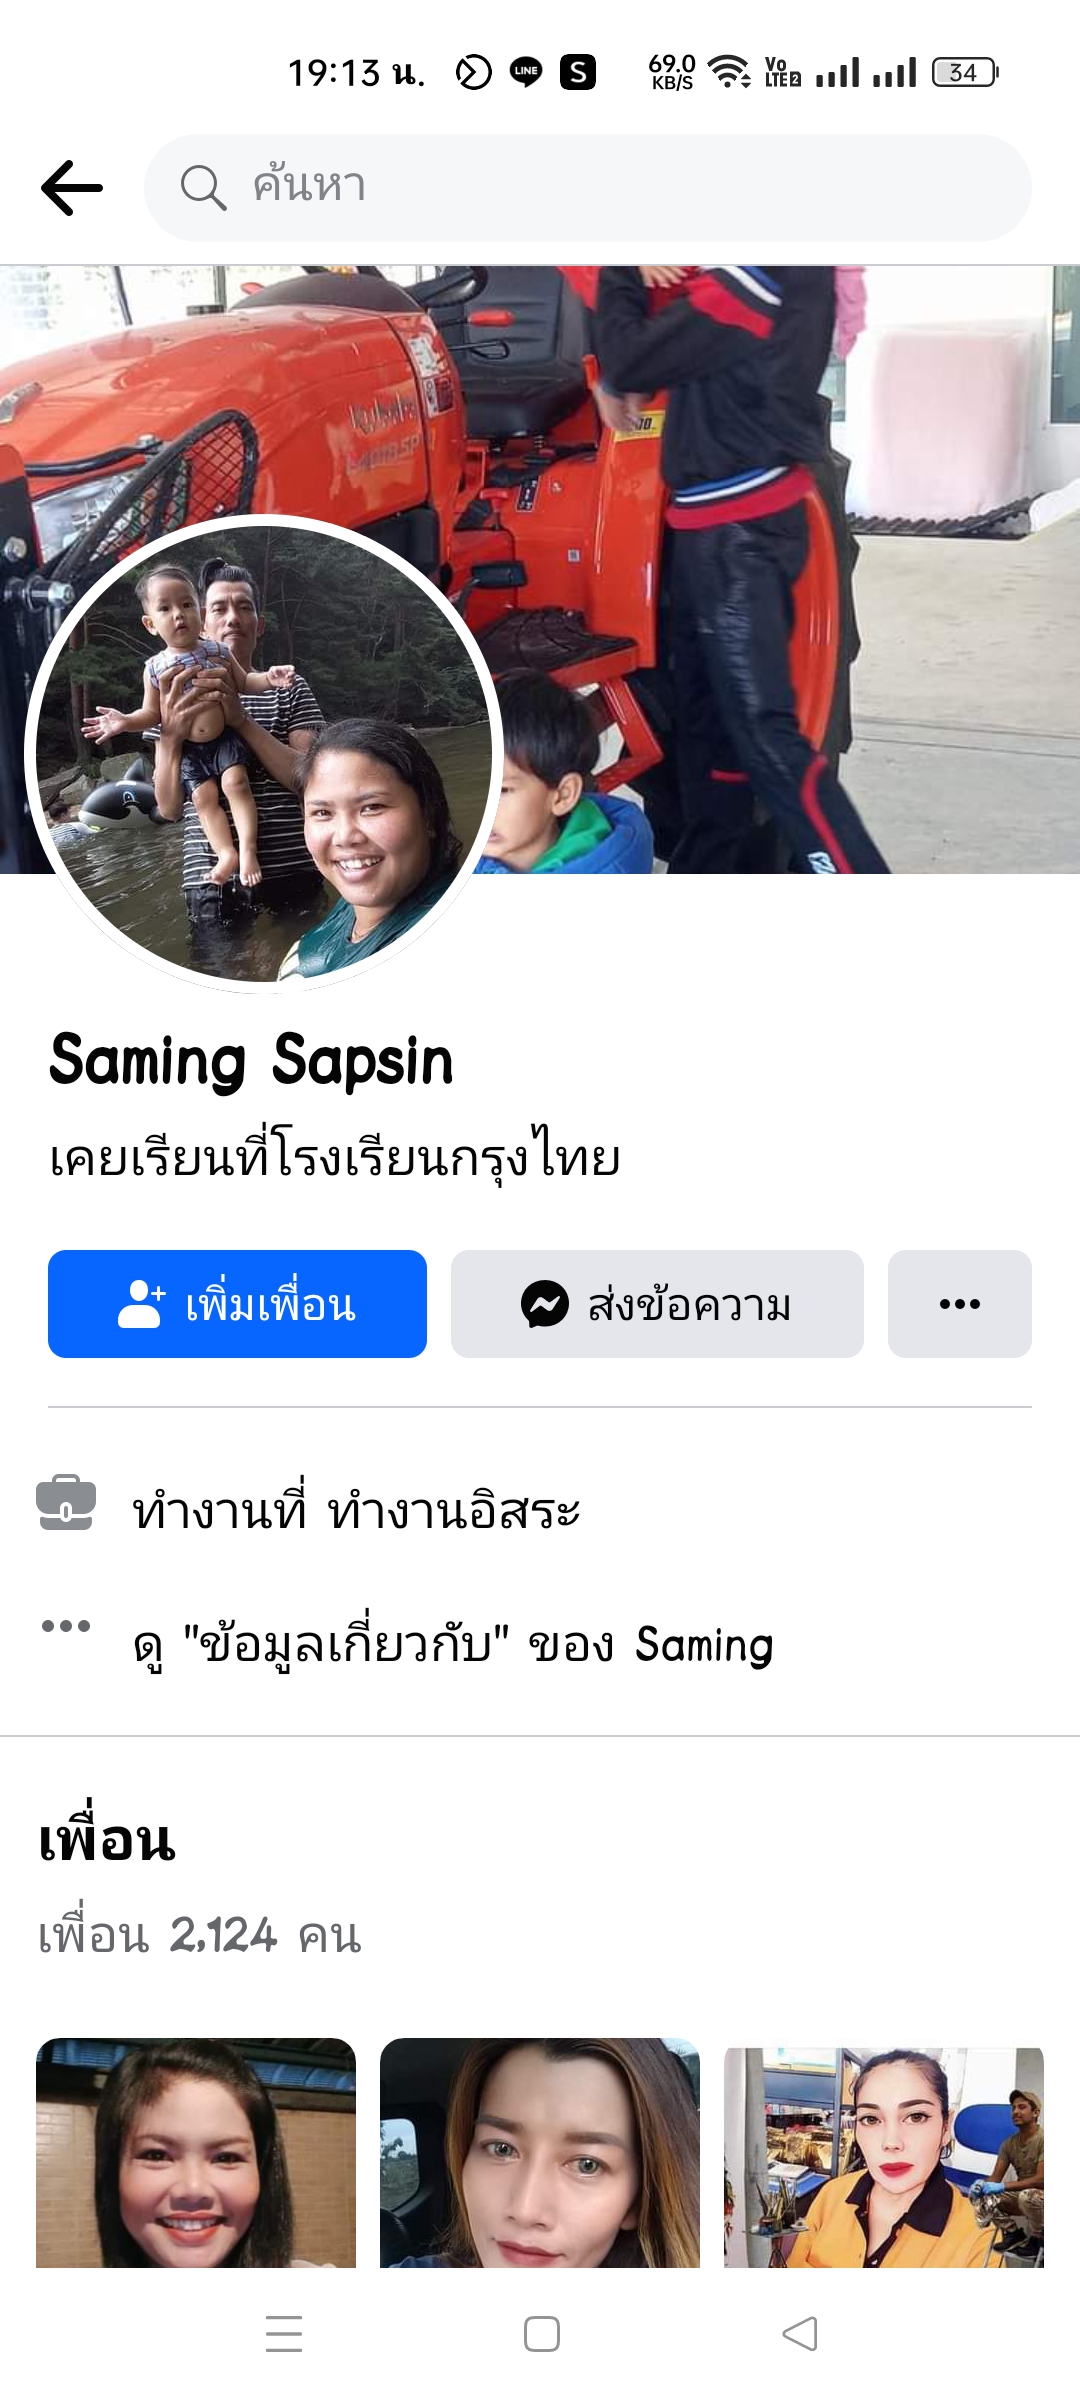Click the add-person icon on blue button
The height and width of the screenshot is (2400, 1080).
pos(141,1304)
